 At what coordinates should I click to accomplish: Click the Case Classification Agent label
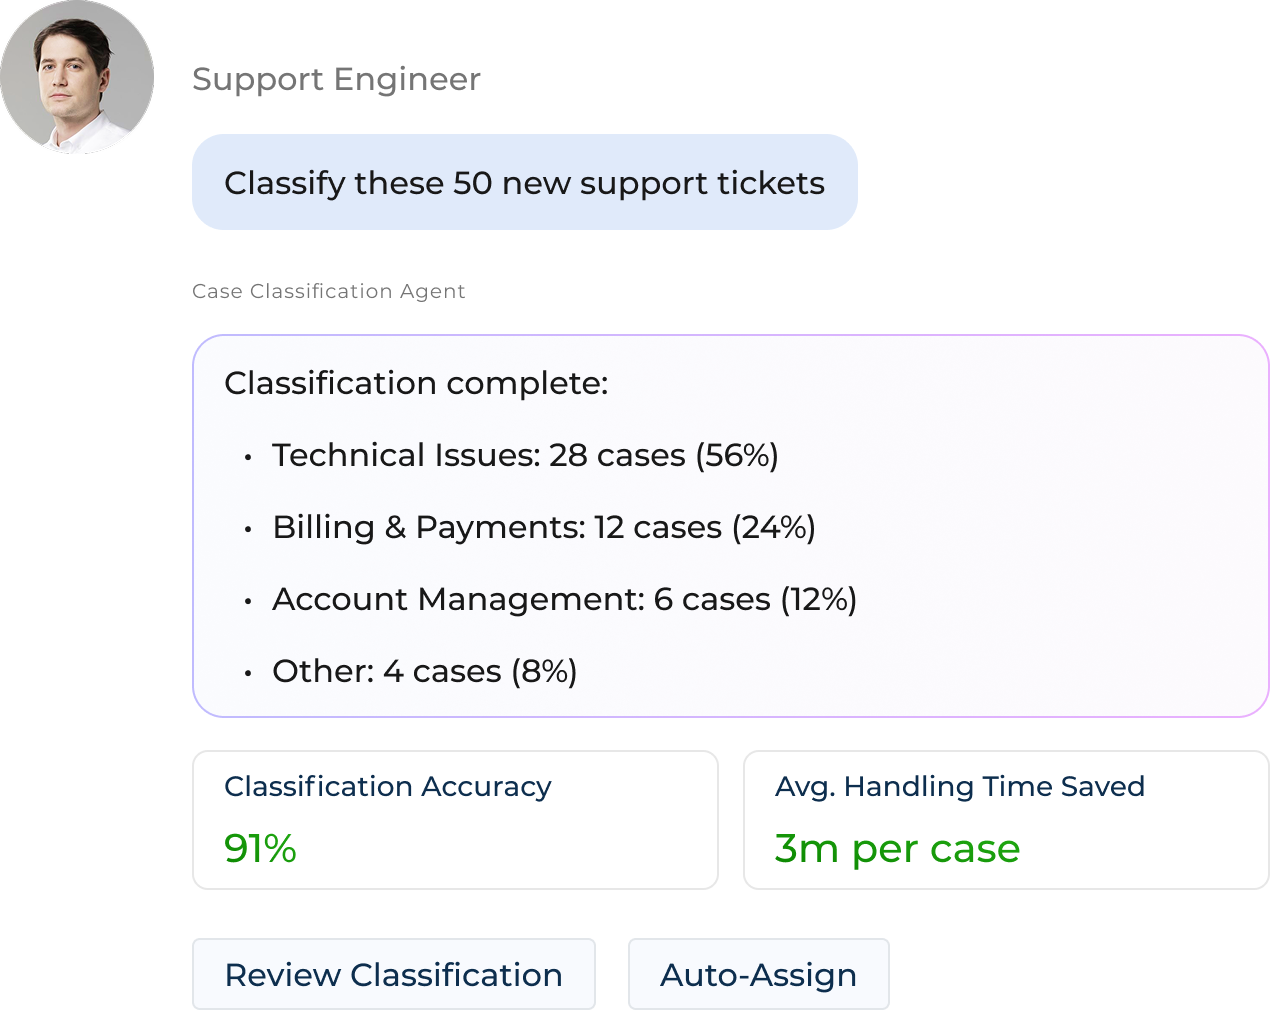(328, 291)
